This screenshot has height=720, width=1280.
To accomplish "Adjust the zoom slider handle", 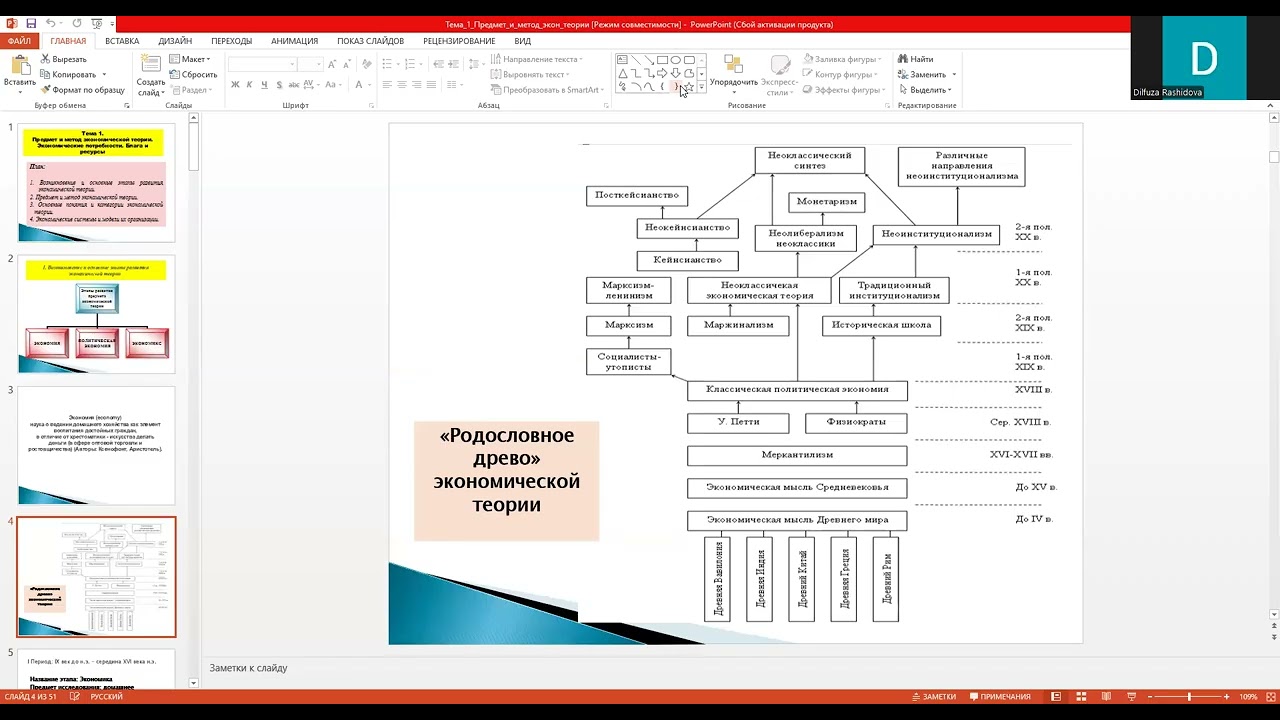I will pyautogui.click(x=1189, y=696).
